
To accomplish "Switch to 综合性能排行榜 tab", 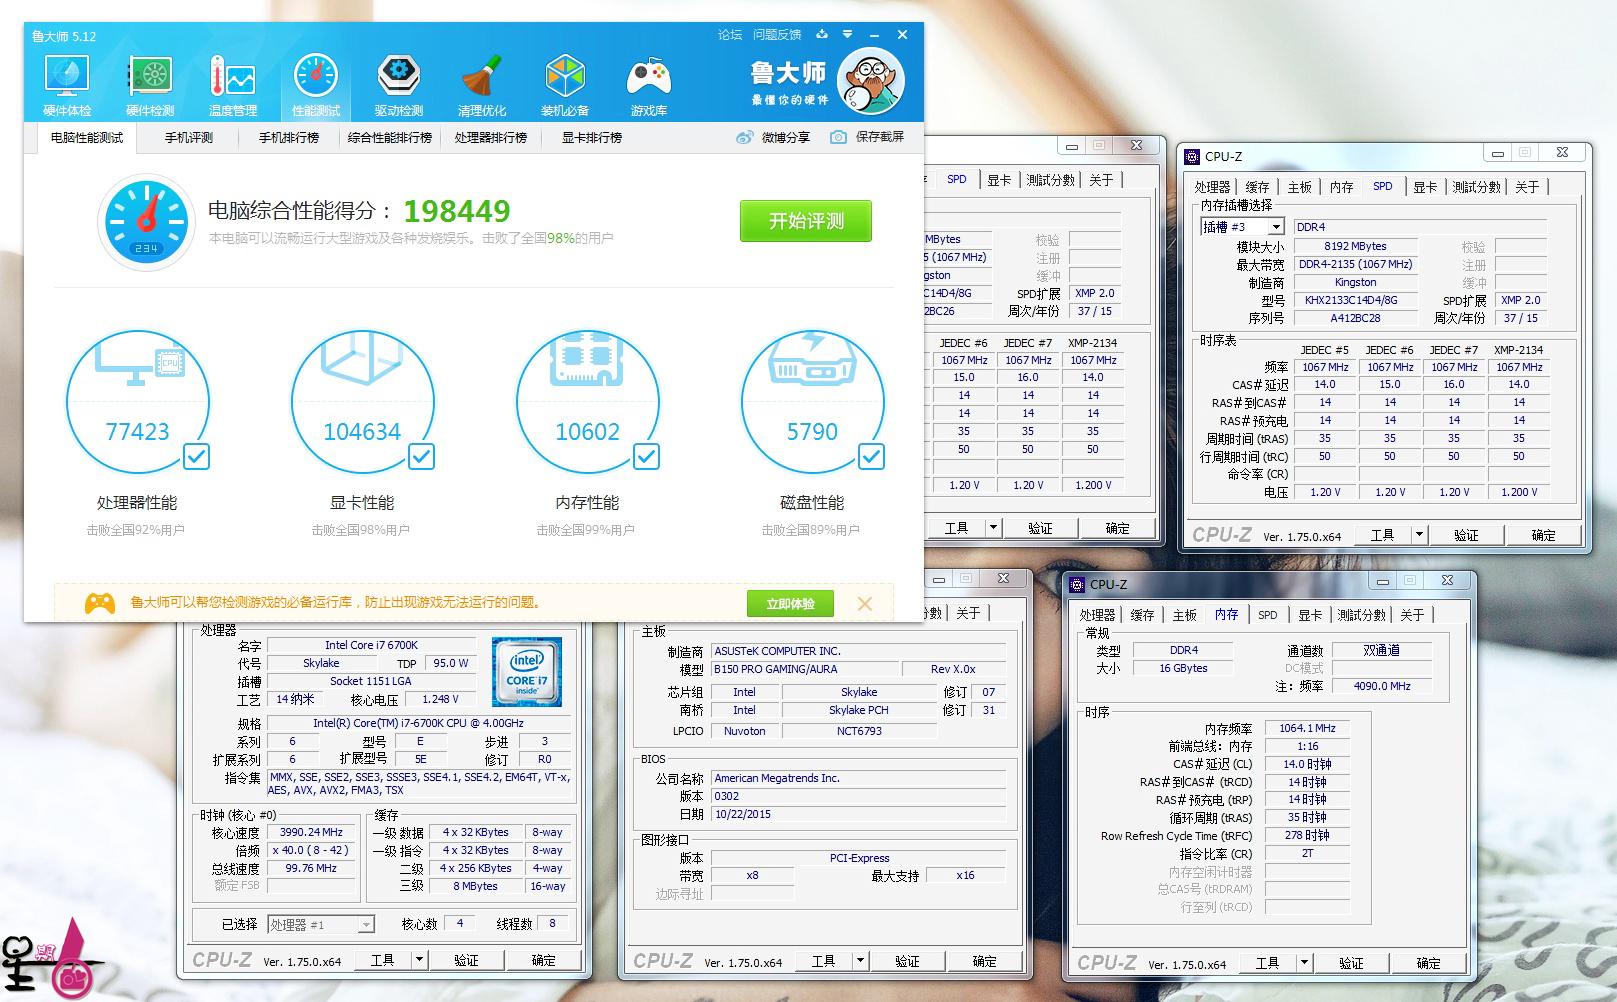I will [390, 137].
